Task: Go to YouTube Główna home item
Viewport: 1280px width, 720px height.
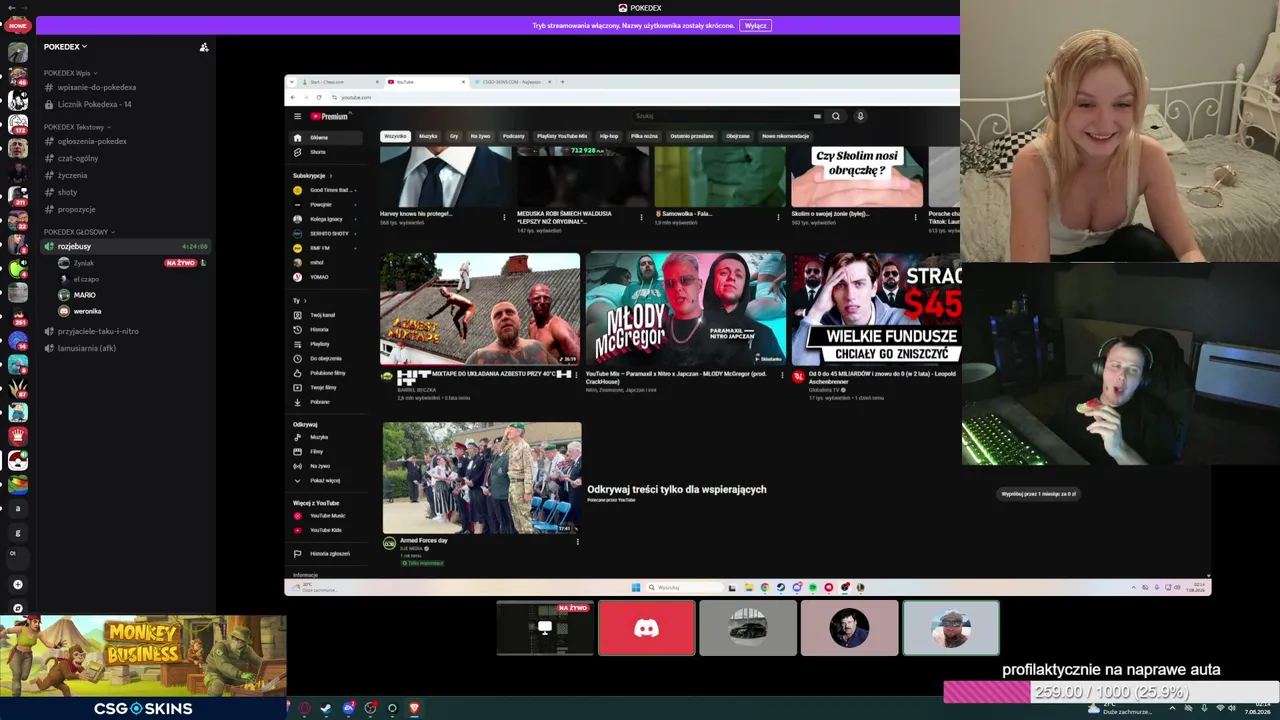Action: [x=326, y=137]
